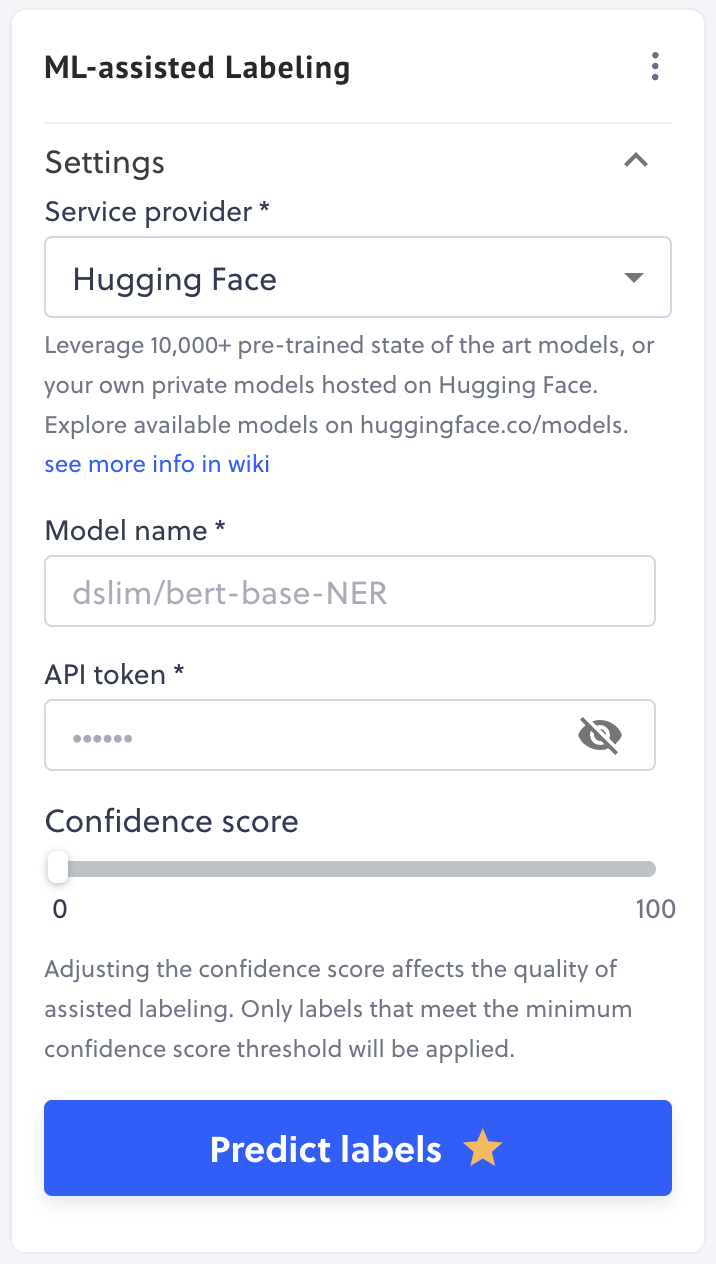The image size is (716, 1264).
Task: Click the "Confidence score" label
Action: coord(172,821)
